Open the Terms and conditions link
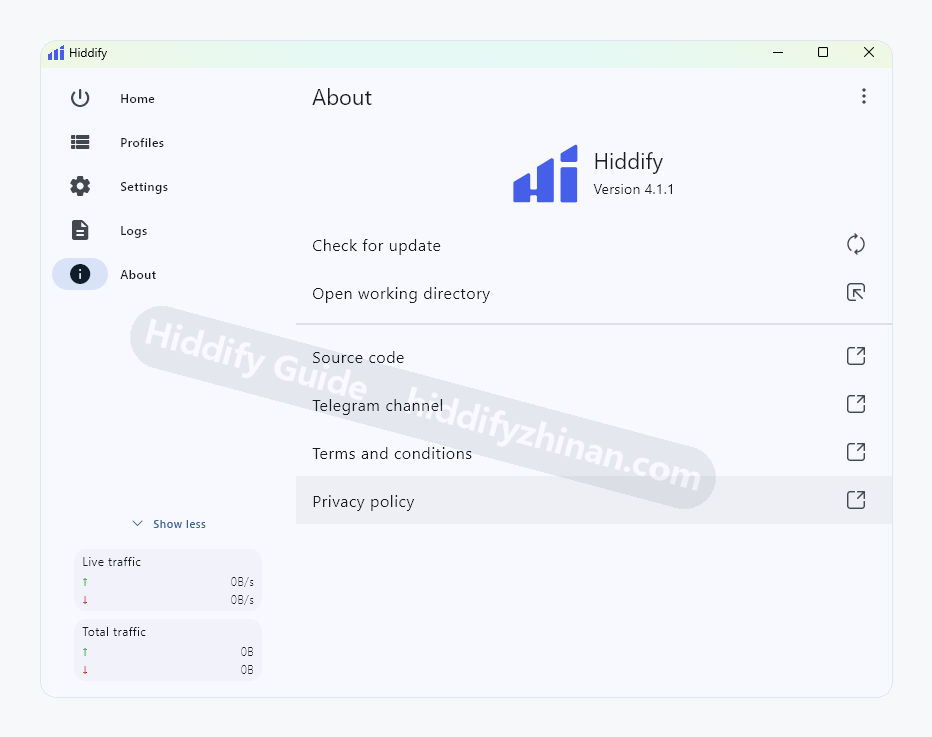The height and width of the screenshot is (737, 932). click(x=392, y=453)
